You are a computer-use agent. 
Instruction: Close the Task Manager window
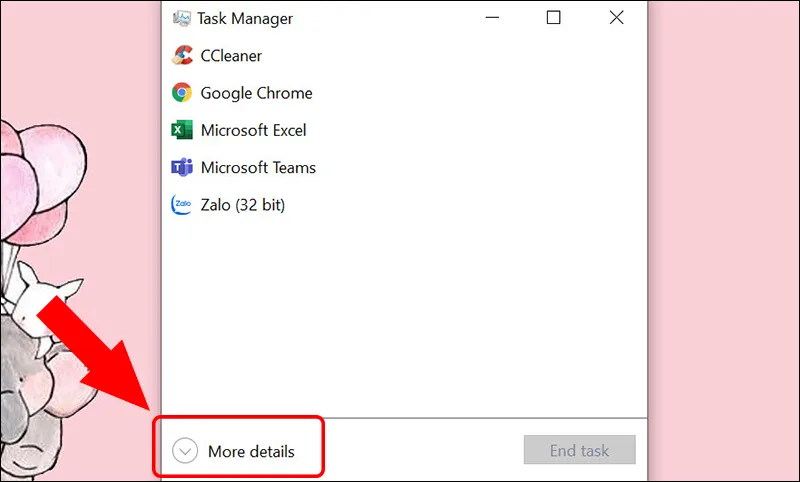(616, 18)
